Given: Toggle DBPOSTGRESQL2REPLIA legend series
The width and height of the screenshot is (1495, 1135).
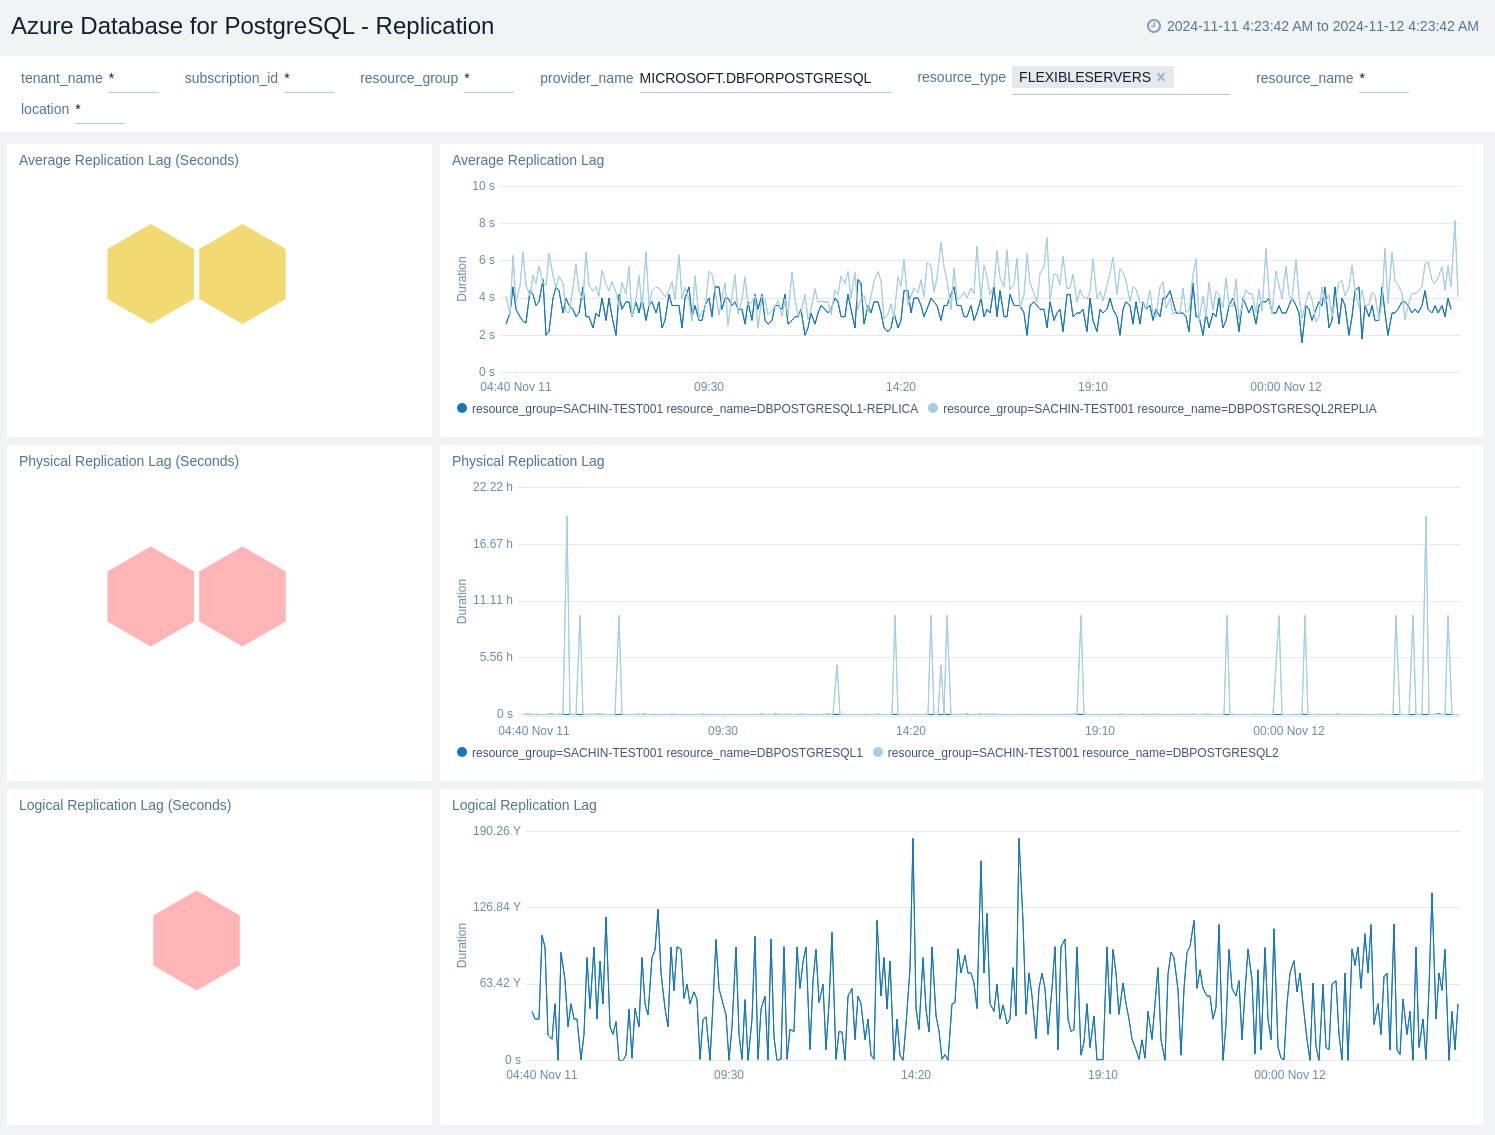Looking at the screenshot, I should coord(1153,409).
